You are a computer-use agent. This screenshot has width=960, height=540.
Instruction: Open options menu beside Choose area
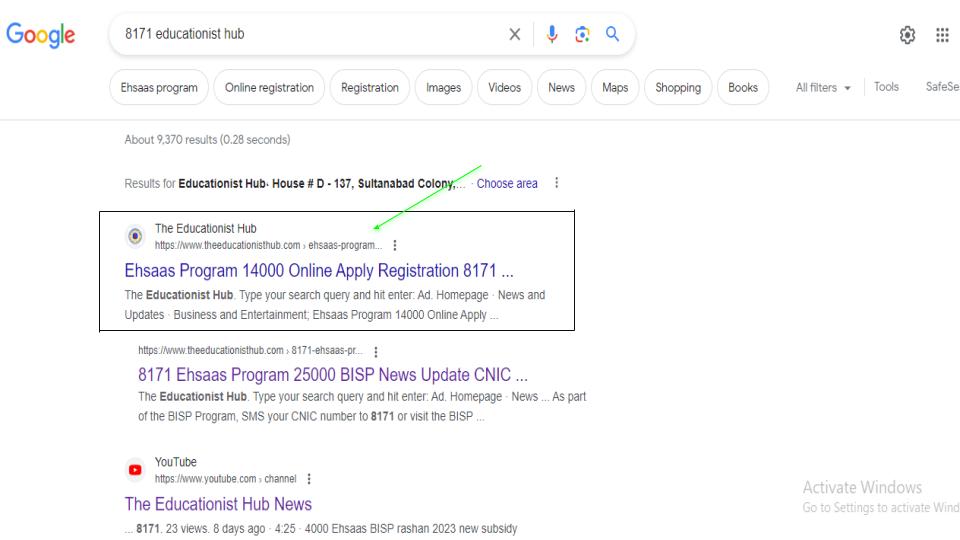coord(556,184)
